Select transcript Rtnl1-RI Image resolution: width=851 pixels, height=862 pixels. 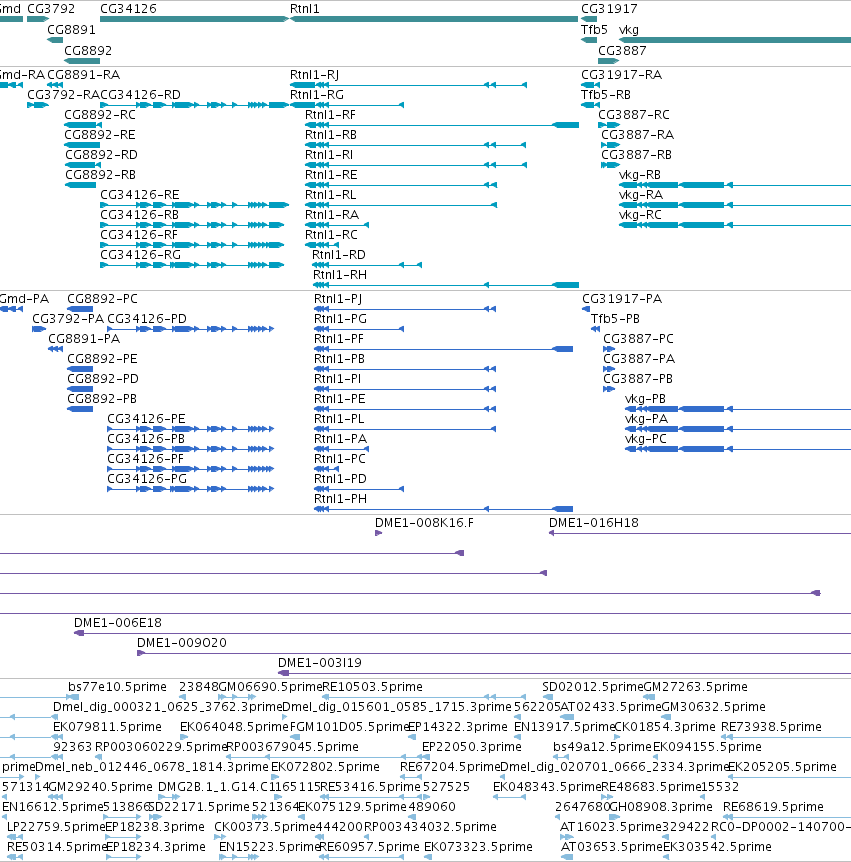click(x=329, y=154)
